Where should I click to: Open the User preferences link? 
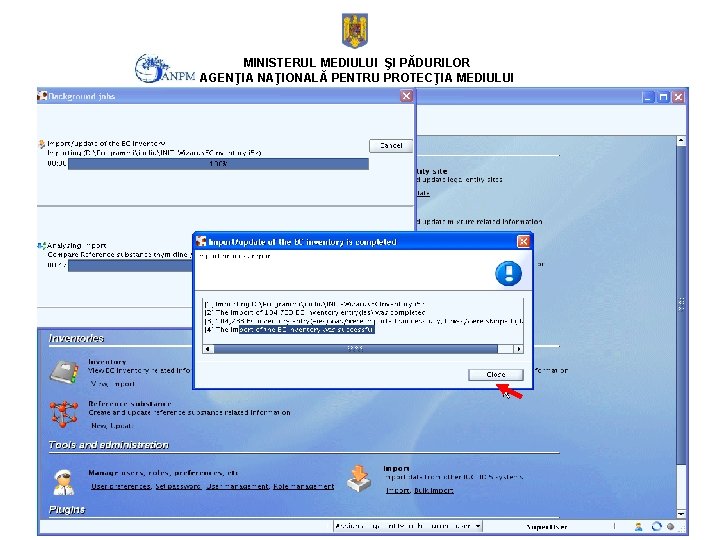coord(121,486)
